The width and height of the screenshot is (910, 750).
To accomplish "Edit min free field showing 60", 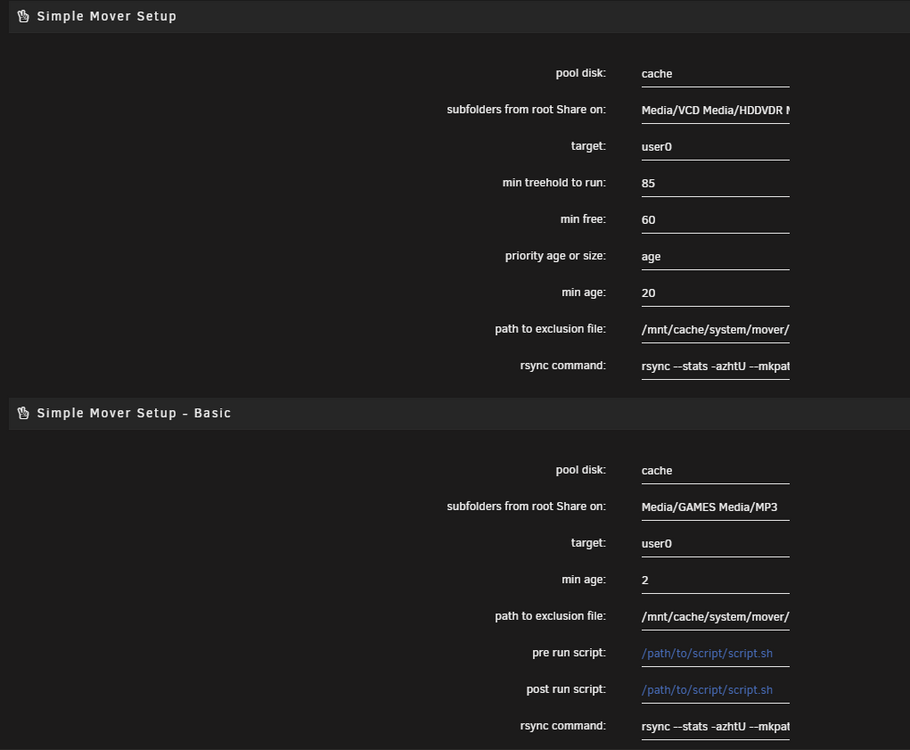I will (715, 221).
